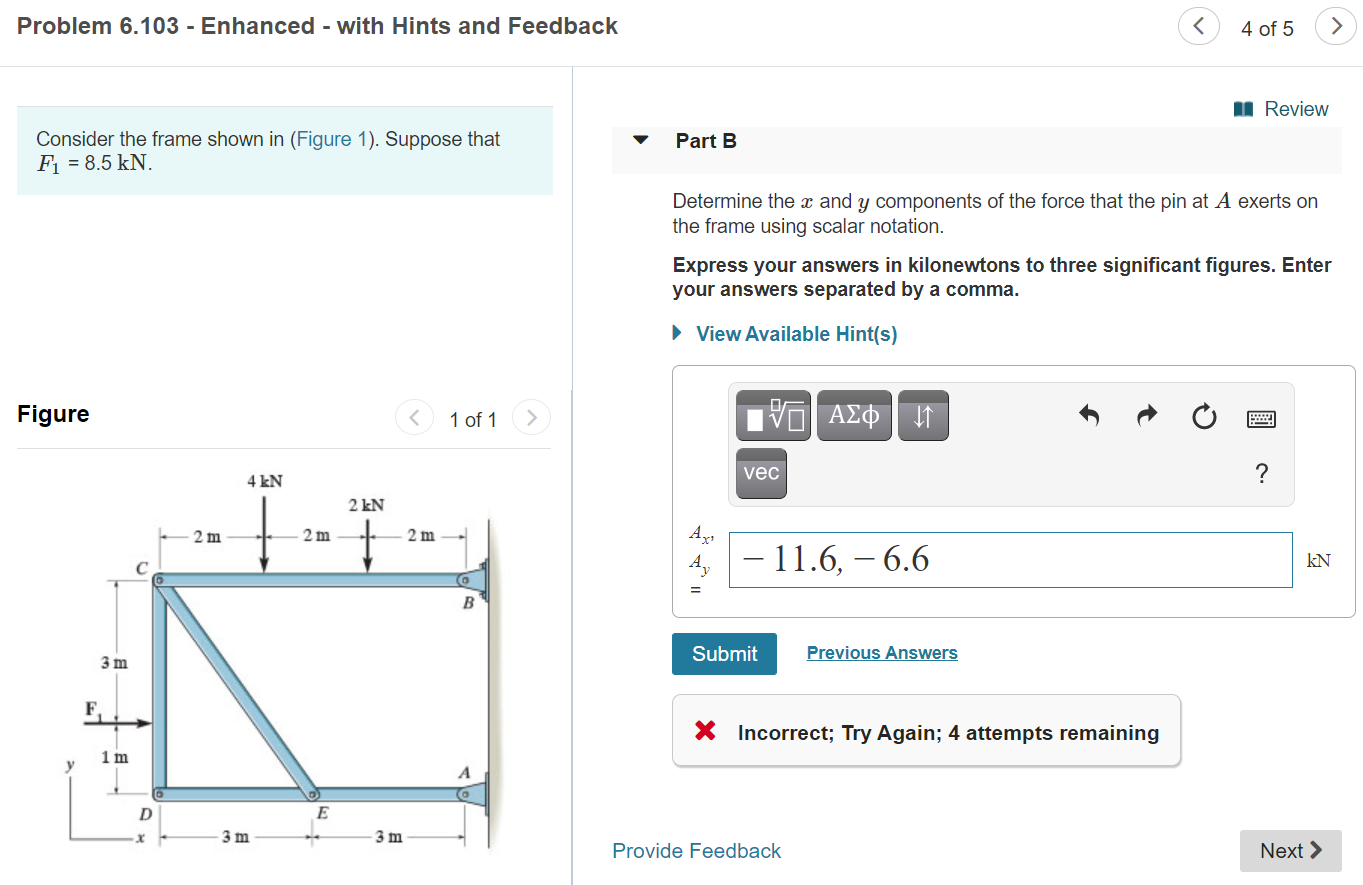Open Provide Feedback
1363x885 pixels.
(696, 850)
